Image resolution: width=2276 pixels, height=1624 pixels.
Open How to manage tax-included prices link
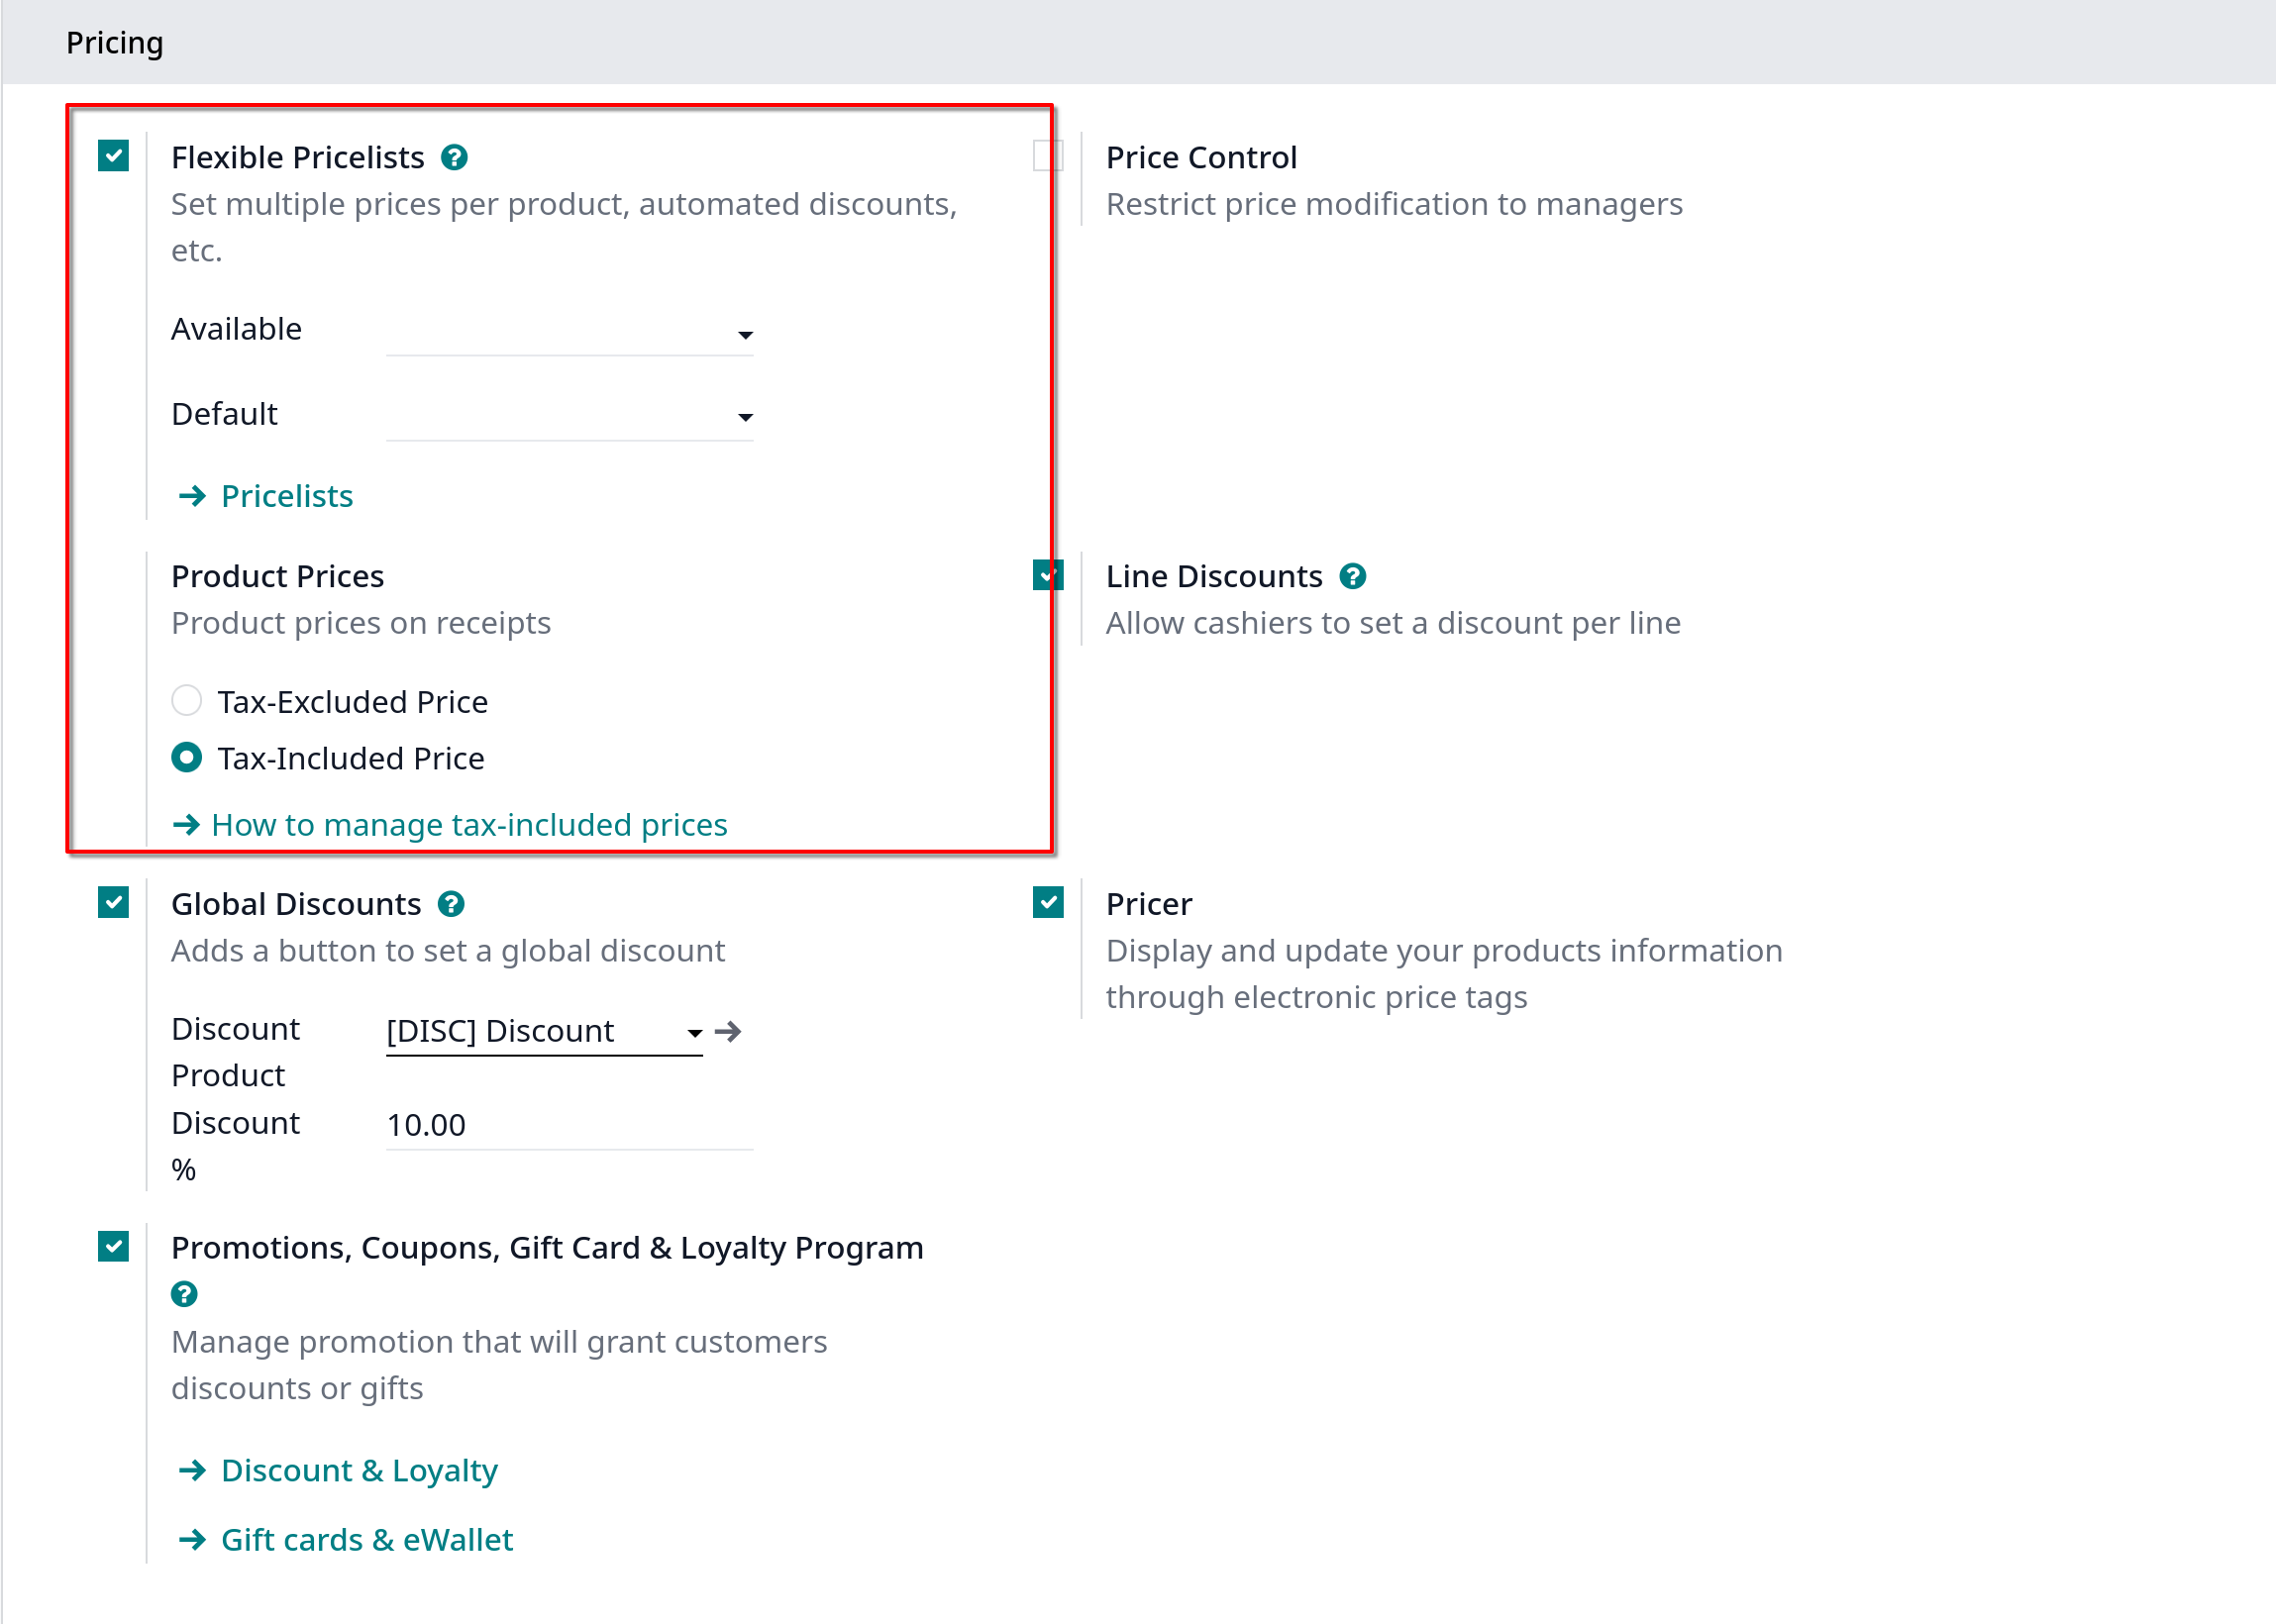coord(469,825)
